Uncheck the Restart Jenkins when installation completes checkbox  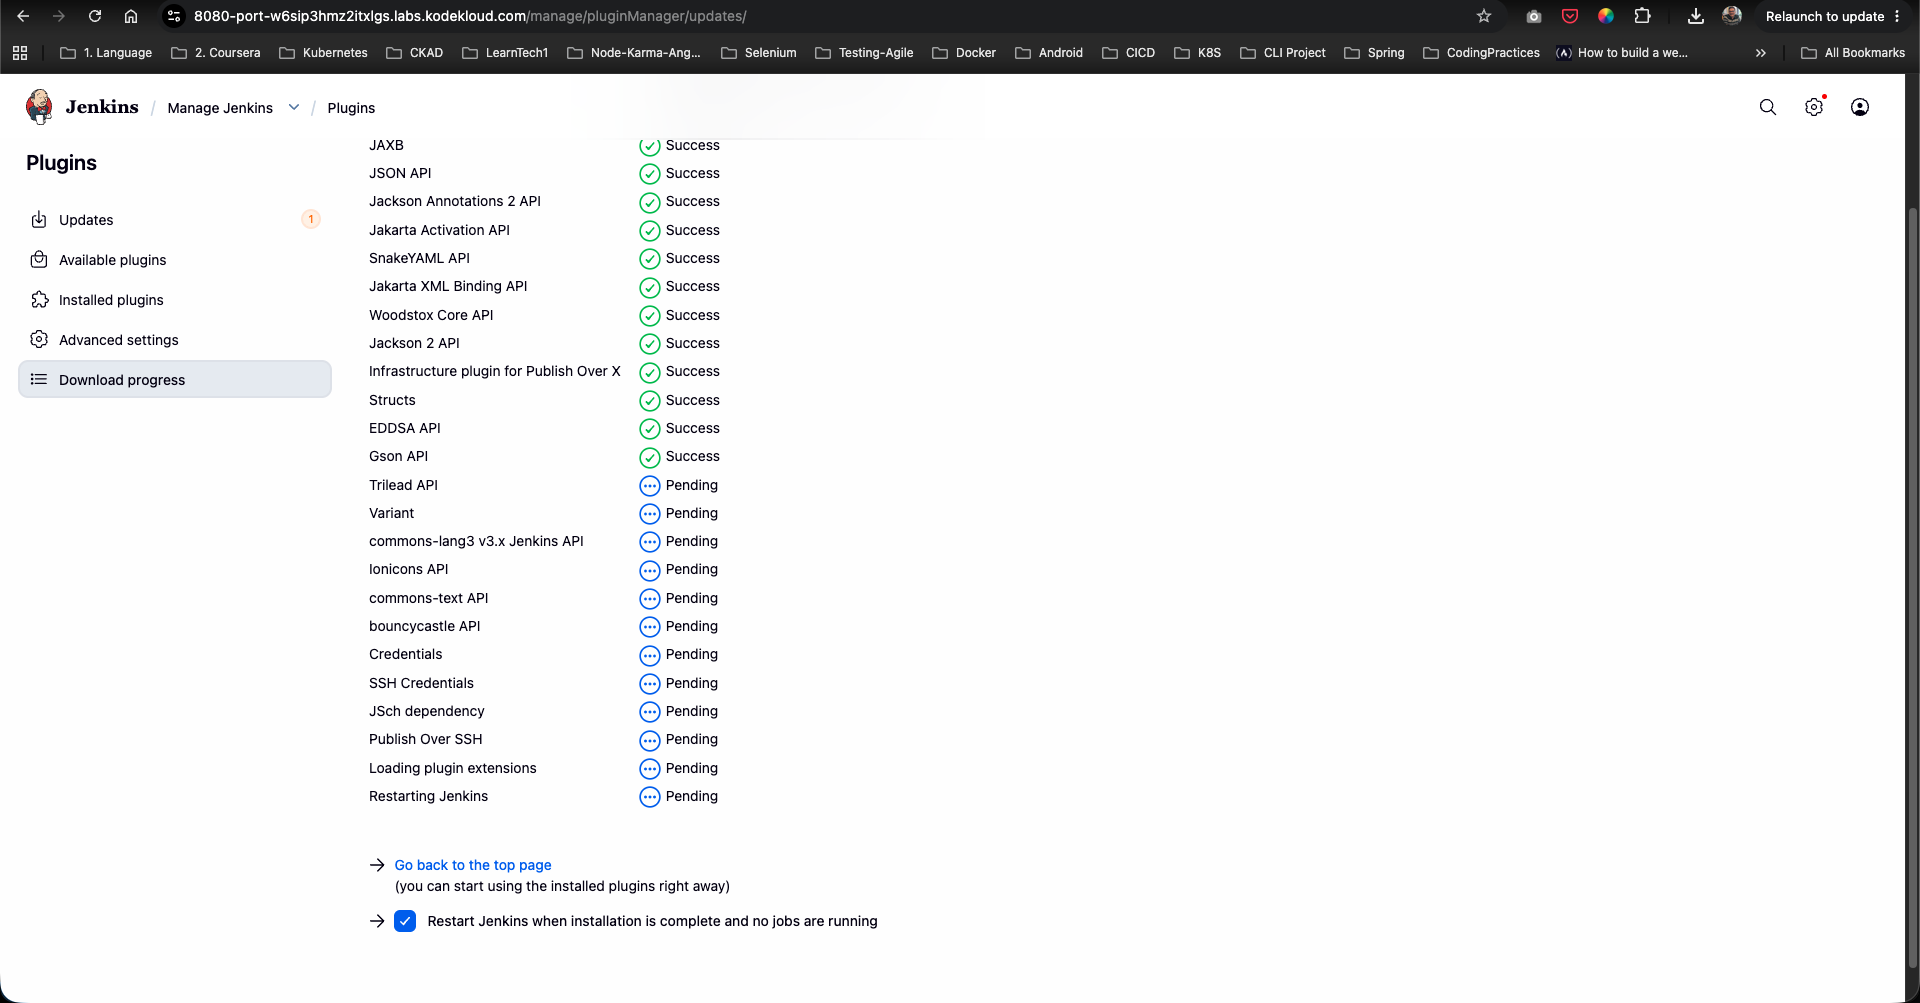405,921
